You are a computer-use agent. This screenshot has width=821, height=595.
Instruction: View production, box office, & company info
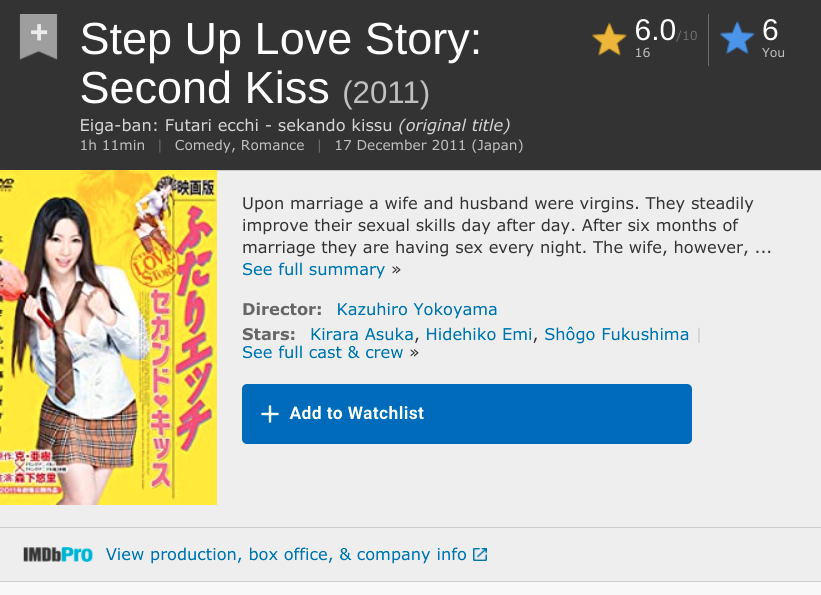pyautogui.click(x=286, y=554)
